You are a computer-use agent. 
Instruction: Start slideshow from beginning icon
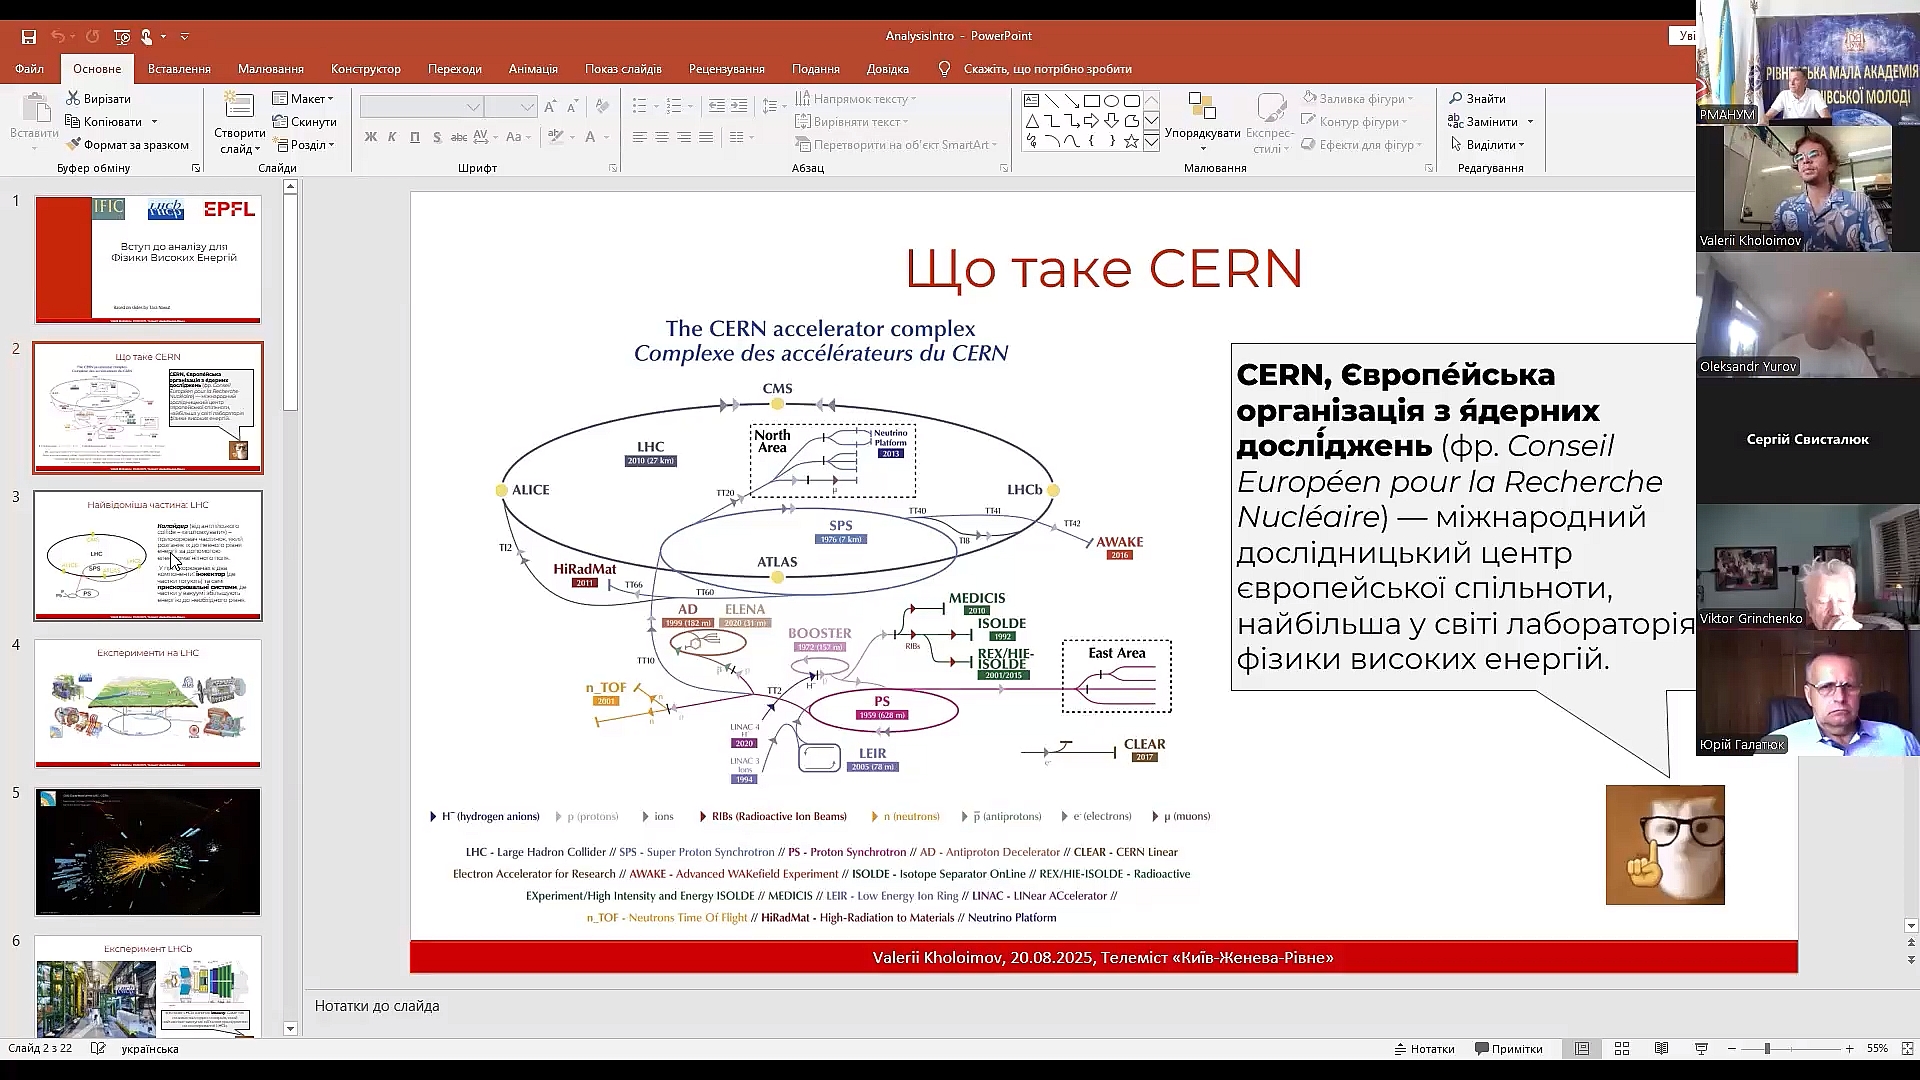tap(122, 37)
